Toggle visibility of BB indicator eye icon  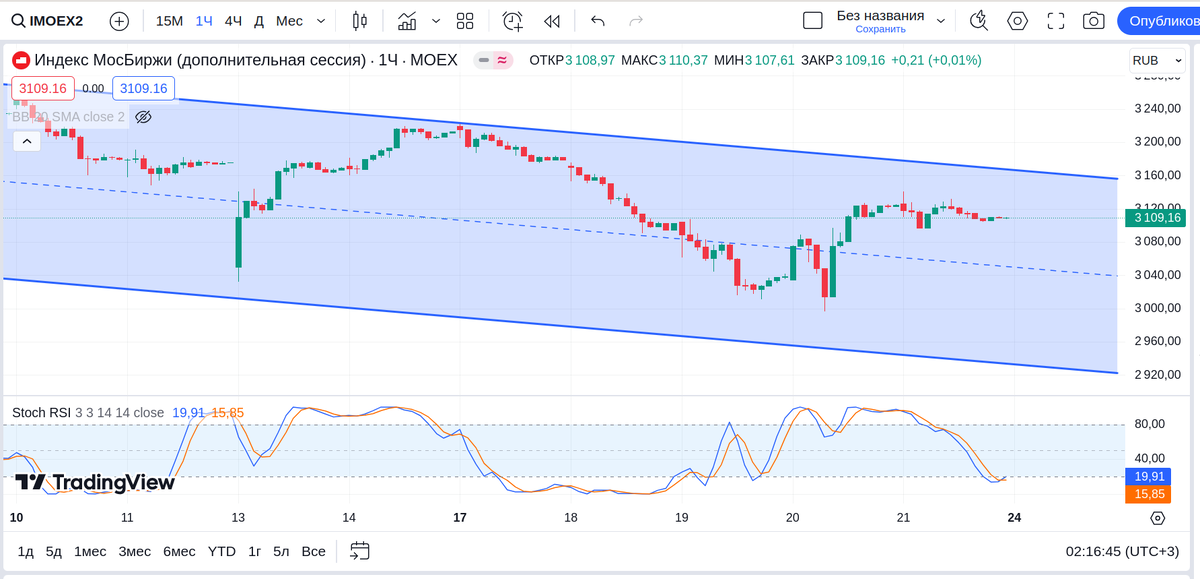[143, 117]
